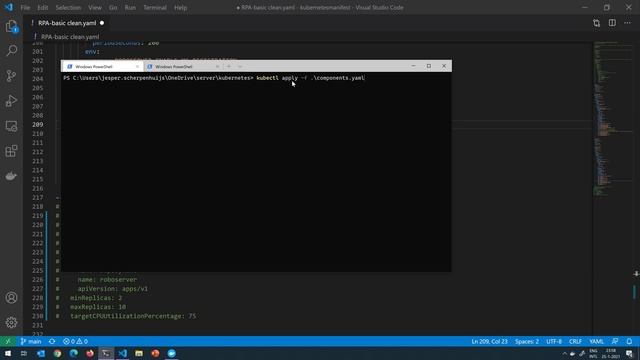Close the second Windows PowerShell tab
Image resolution: width=640 pixels, height=360 pixels.
217,67
